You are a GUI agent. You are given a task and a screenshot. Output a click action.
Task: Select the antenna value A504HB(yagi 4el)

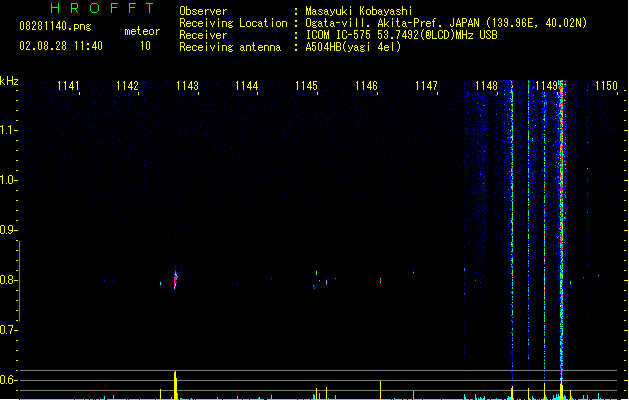(353, 47)
